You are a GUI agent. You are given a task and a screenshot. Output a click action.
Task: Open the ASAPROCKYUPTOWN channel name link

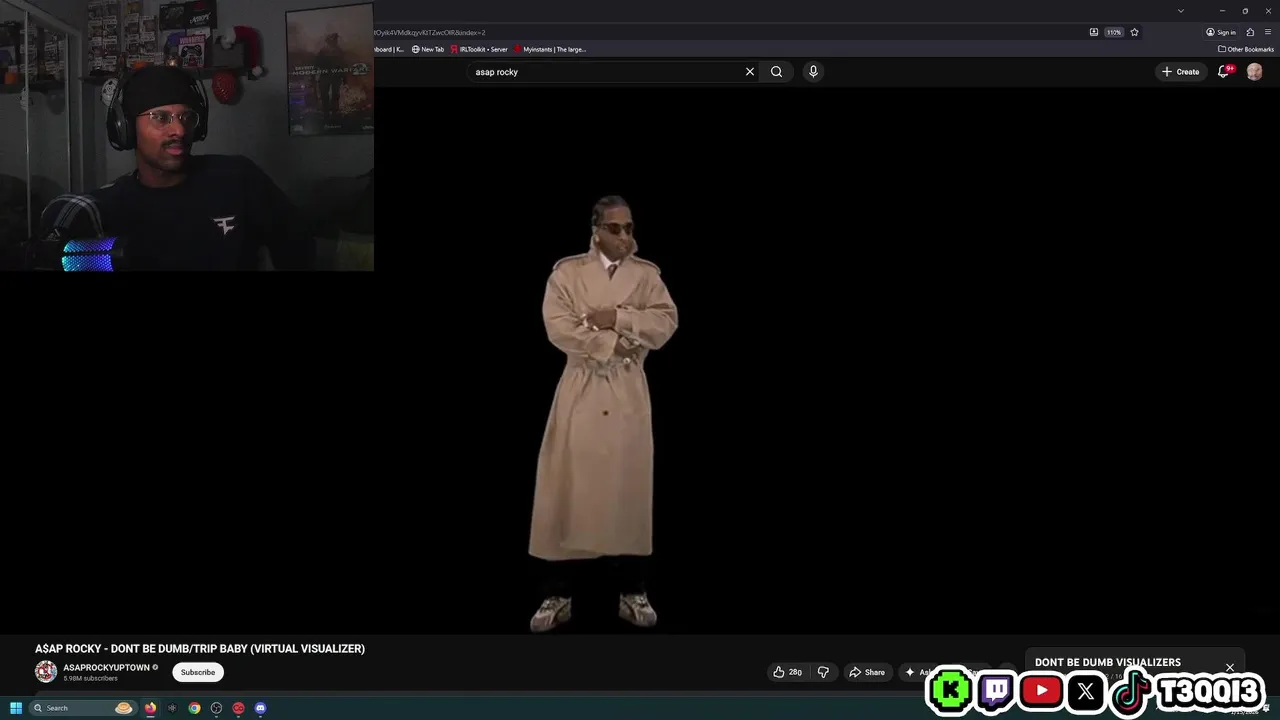(106, 667)
